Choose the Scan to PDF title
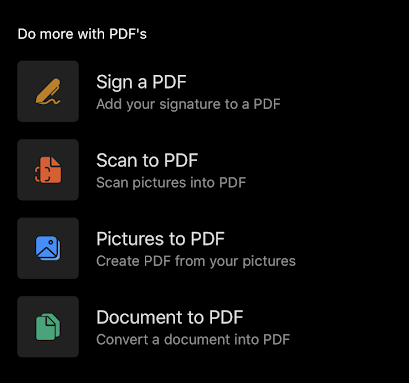Screen dimensions: 409x383 [147, 160]
